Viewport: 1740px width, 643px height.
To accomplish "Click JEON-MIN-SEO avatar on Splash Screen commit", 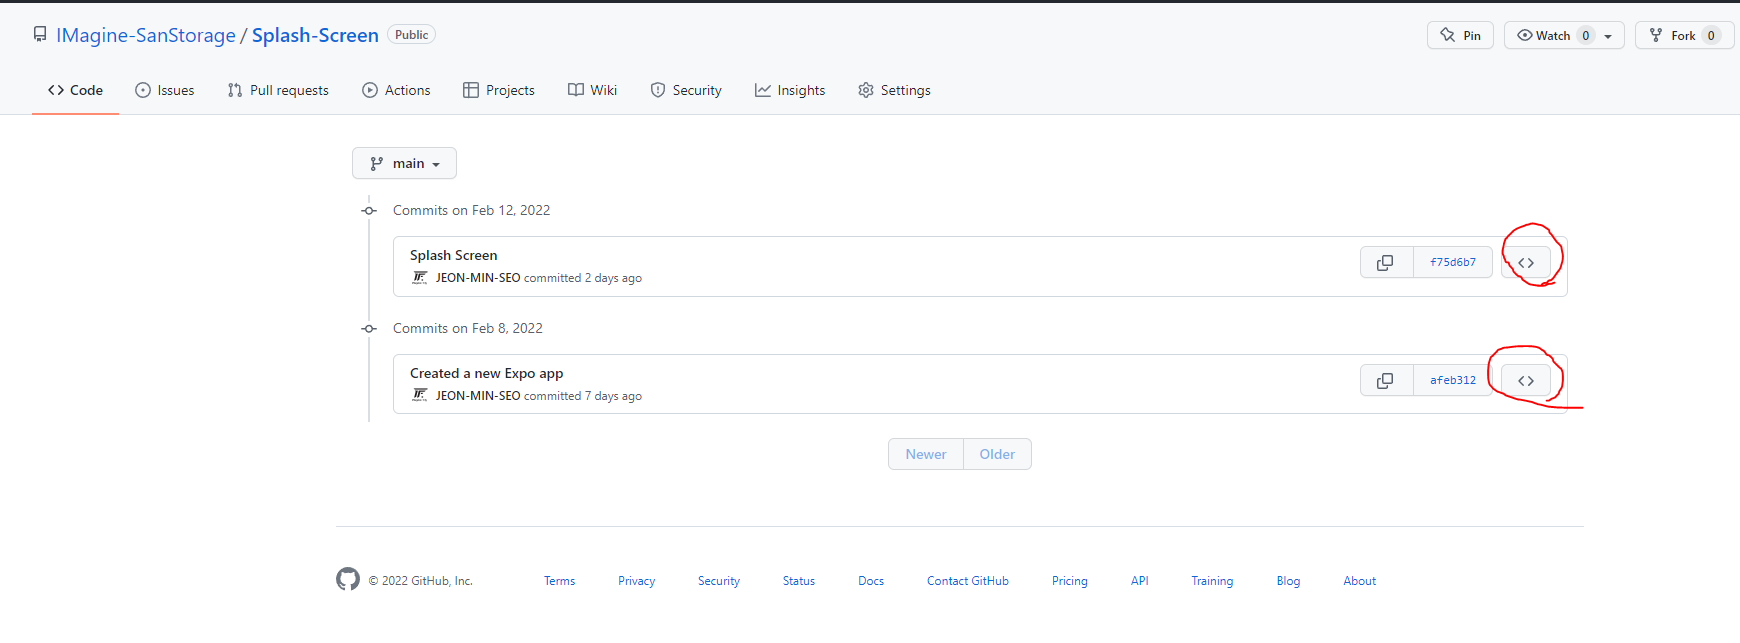I will [420, 278].
